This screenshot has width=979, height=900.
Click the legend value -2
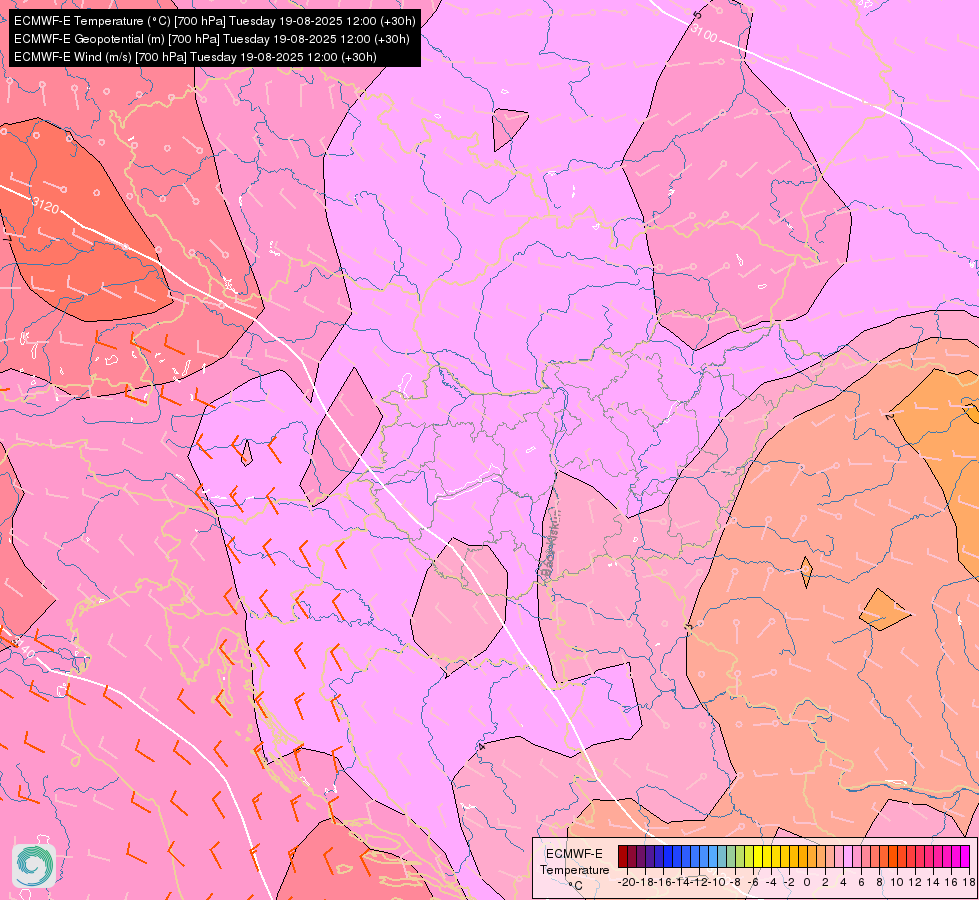click(x=789, y=883)
